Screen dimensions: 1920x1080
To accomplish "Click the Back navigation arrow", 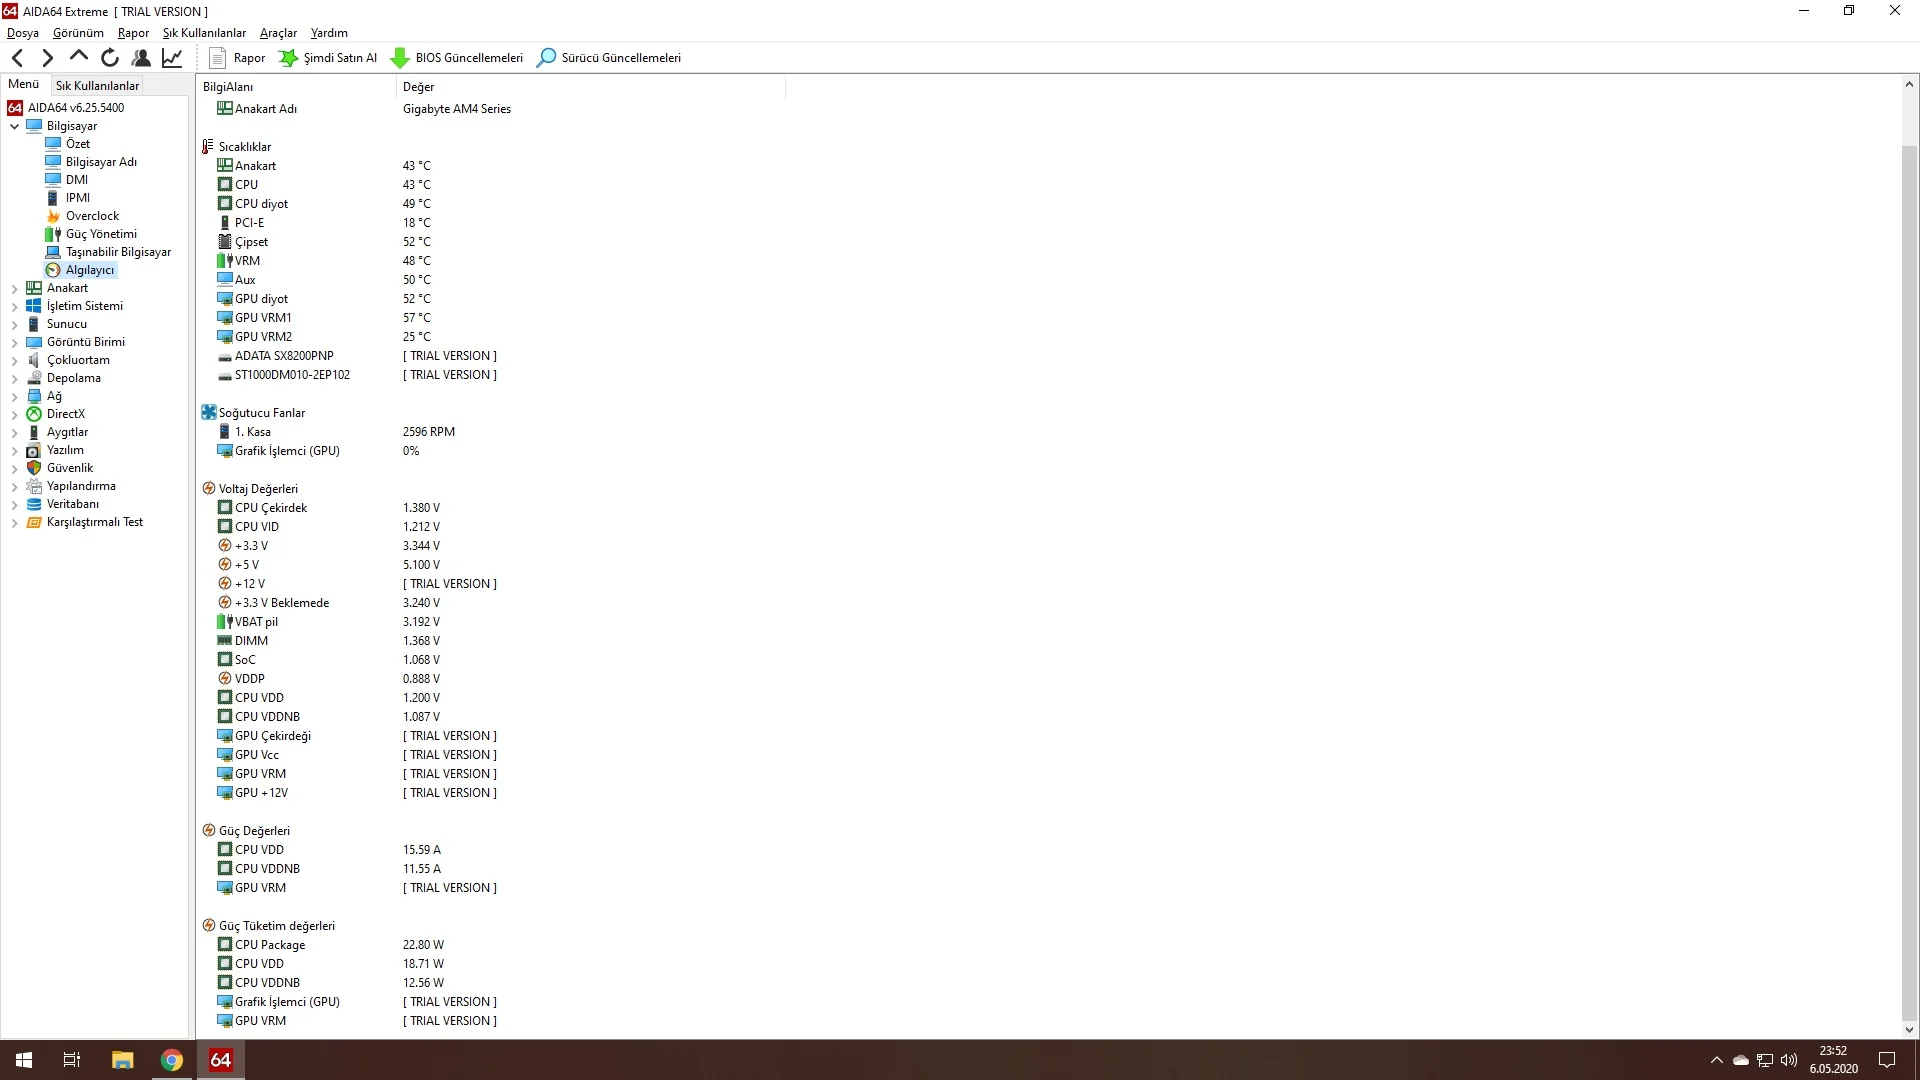I will 17,58.
